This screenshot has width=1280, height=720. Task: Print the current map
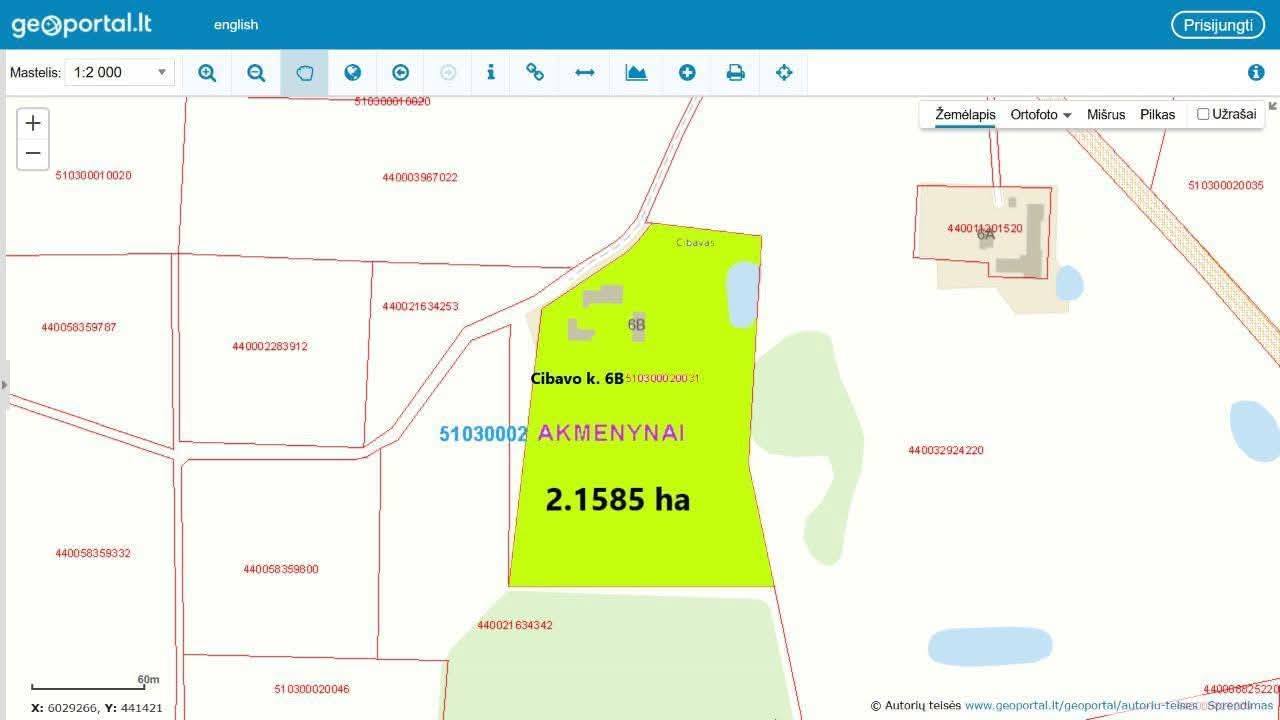pos(735,73)
